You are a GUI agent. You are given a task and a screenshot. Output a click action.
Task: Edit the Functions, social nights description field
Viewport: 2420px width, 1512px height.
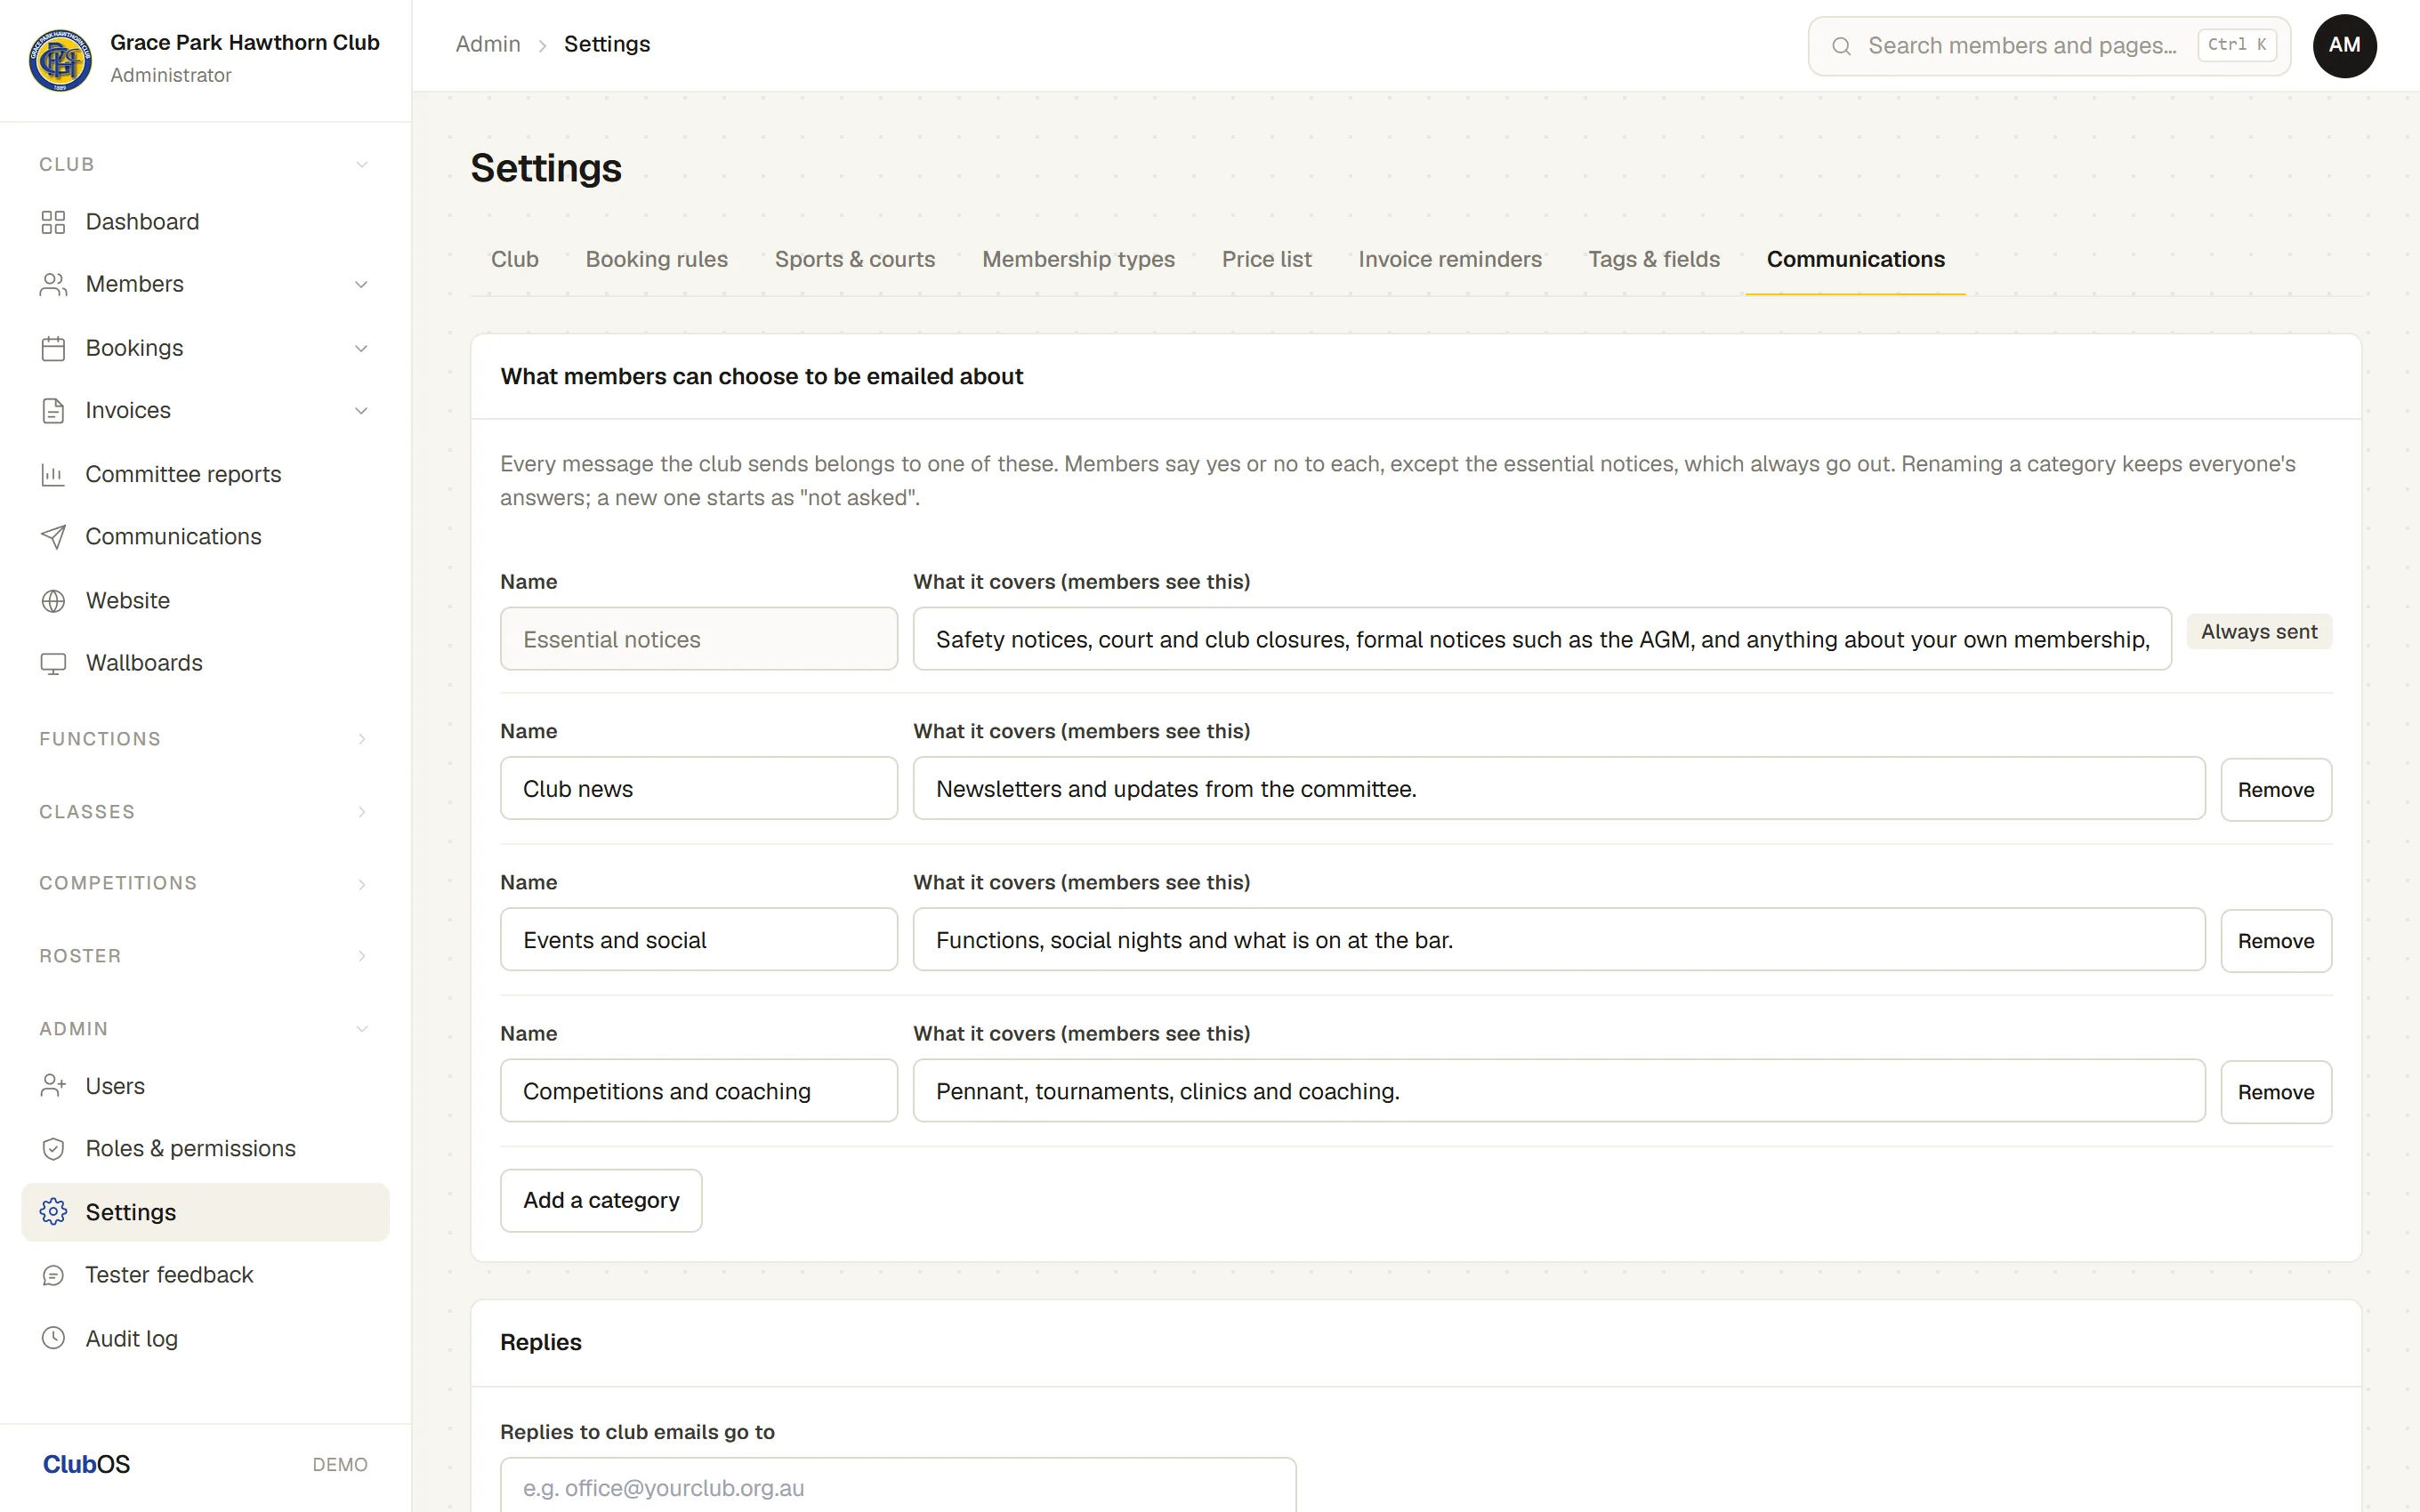point(1559,940)
